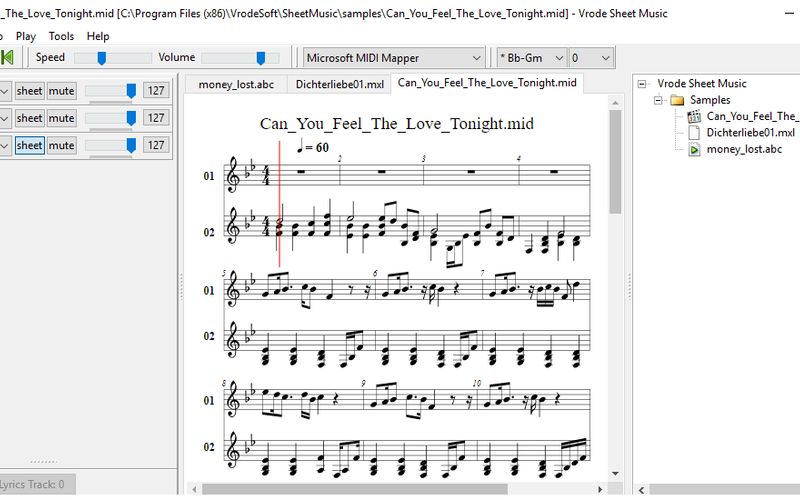Select the Samples folder label
The image size is (800, 500).
710,100
